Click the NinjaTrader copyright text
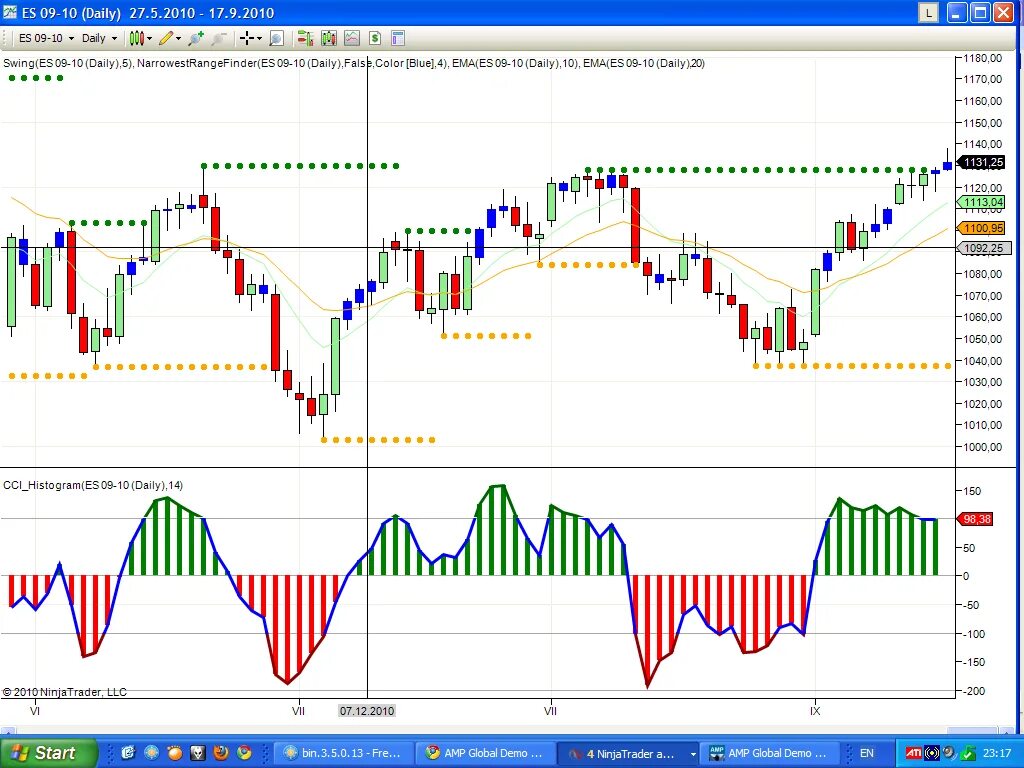Screen dimensions: 1024x768 pyautogui.click(x=65, y=692)
